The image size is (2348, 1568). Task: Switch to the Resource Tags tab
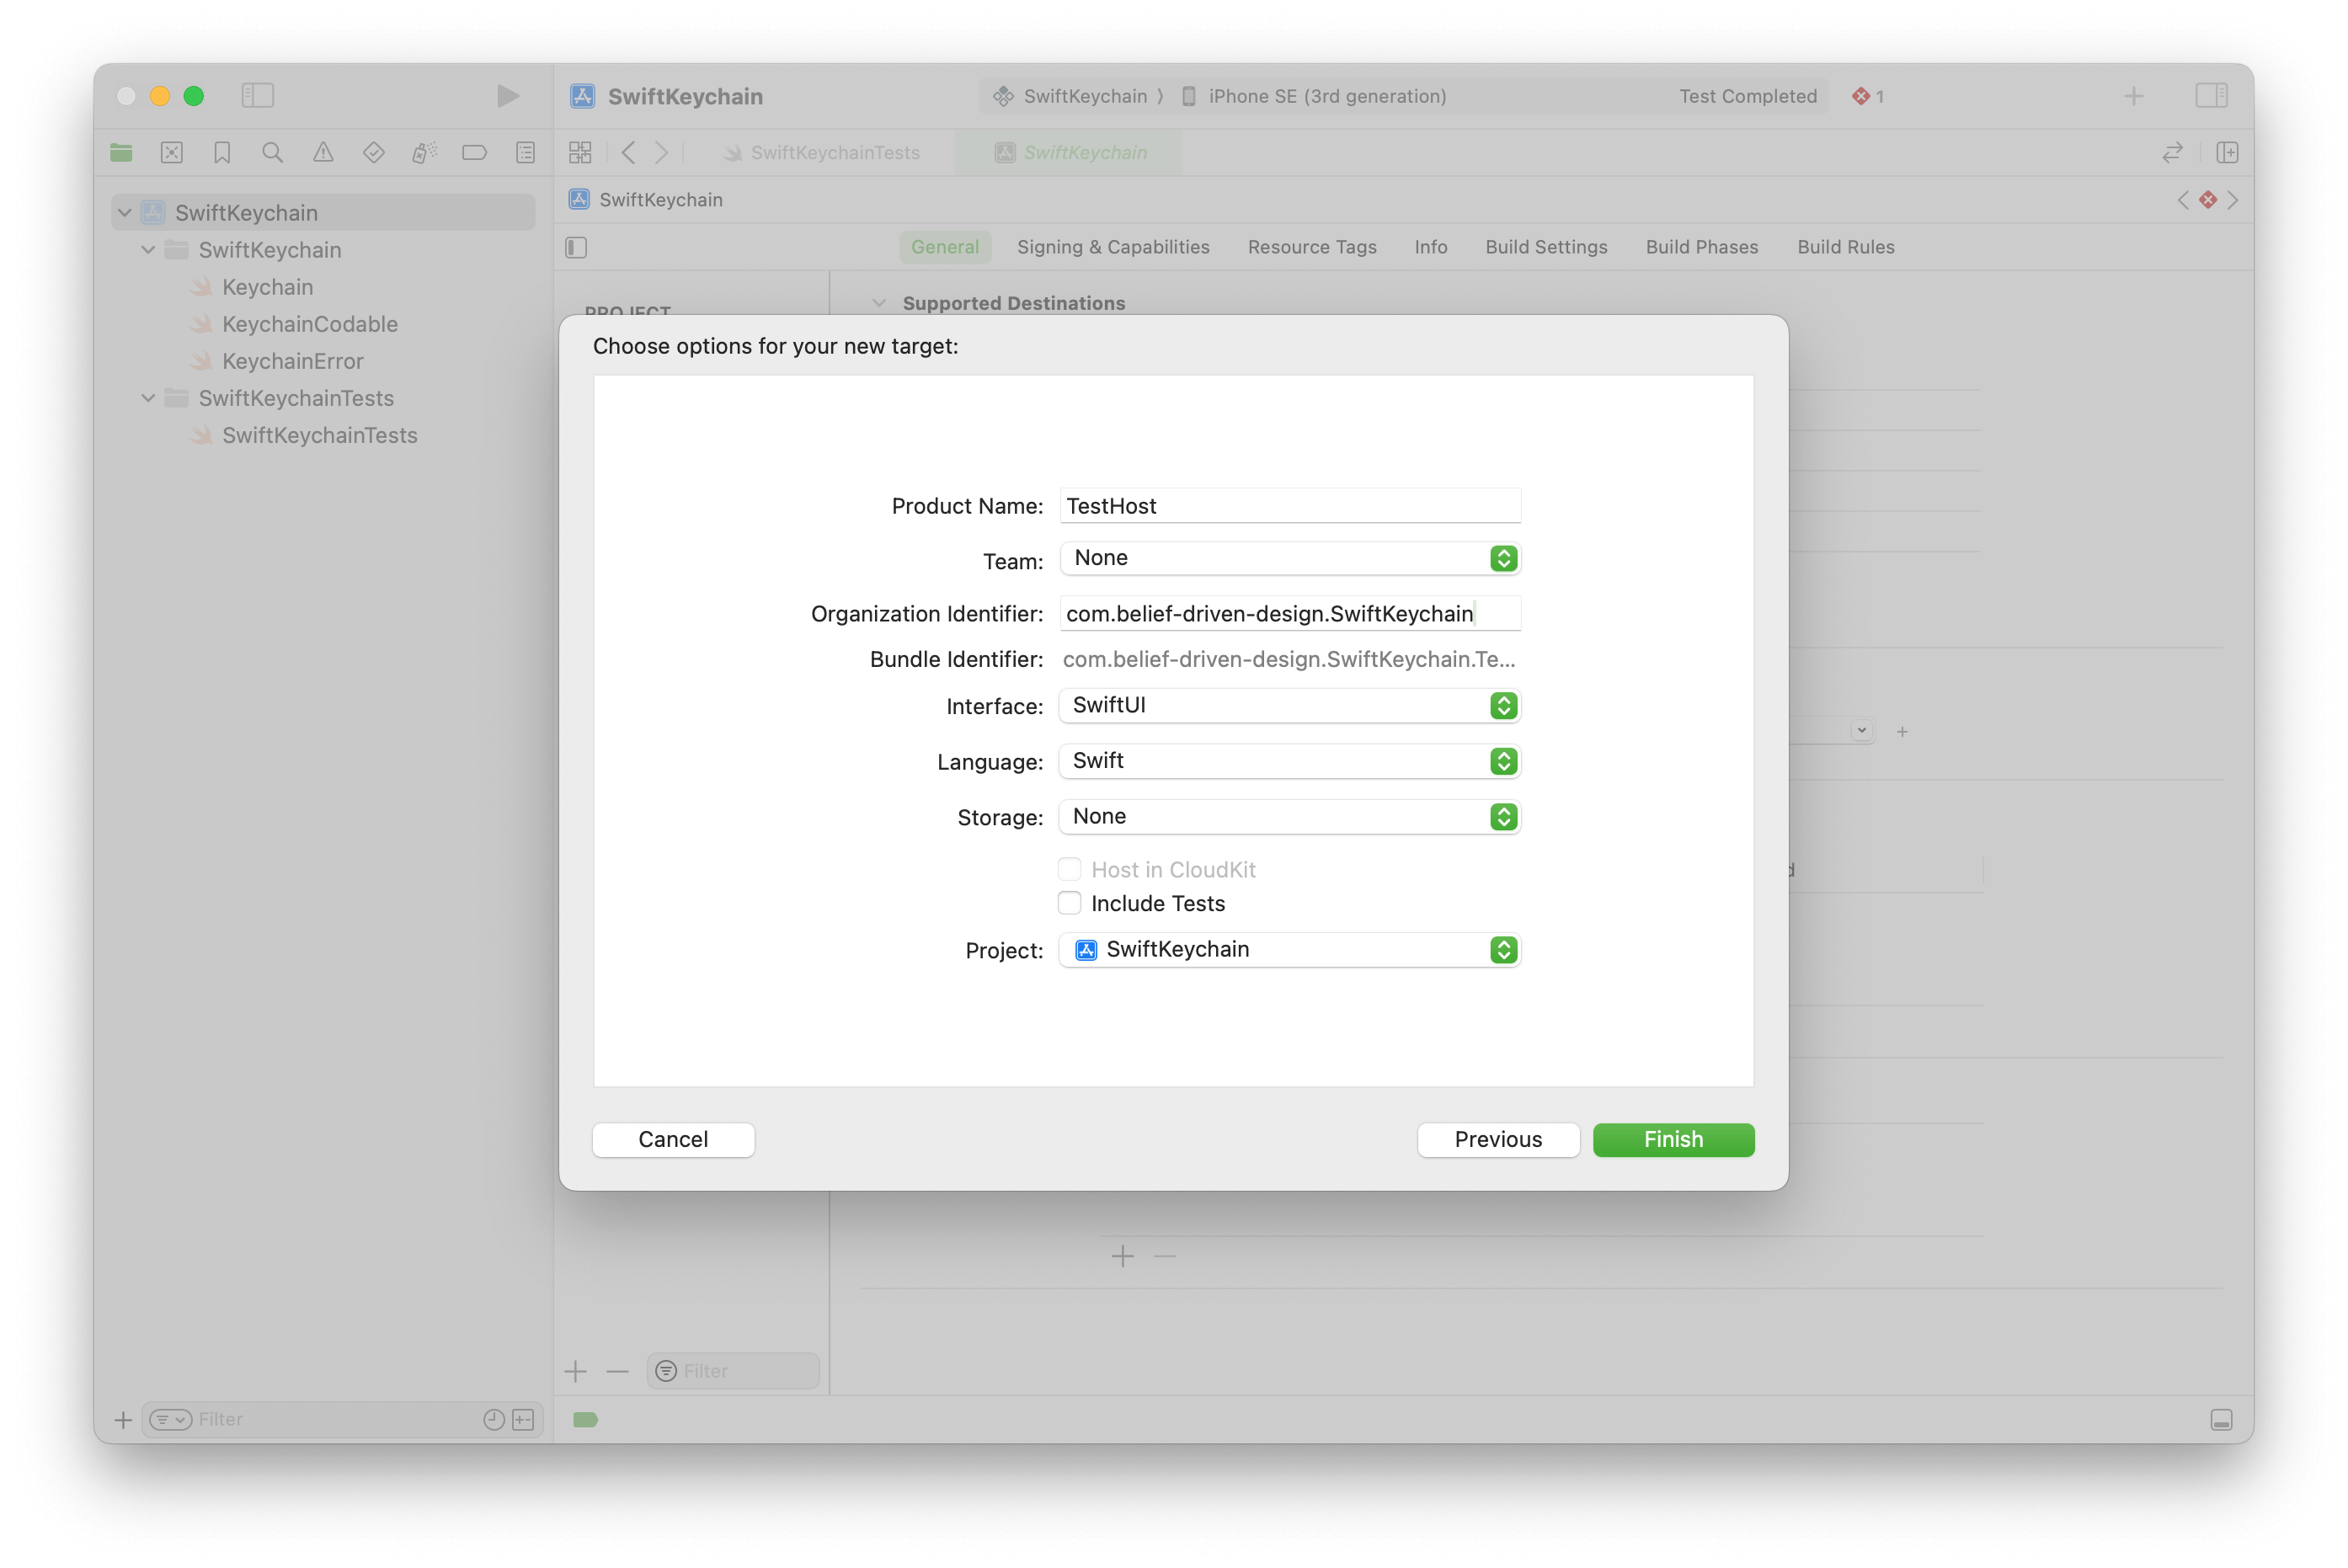pyautogui.click(x=1312, y=247)
